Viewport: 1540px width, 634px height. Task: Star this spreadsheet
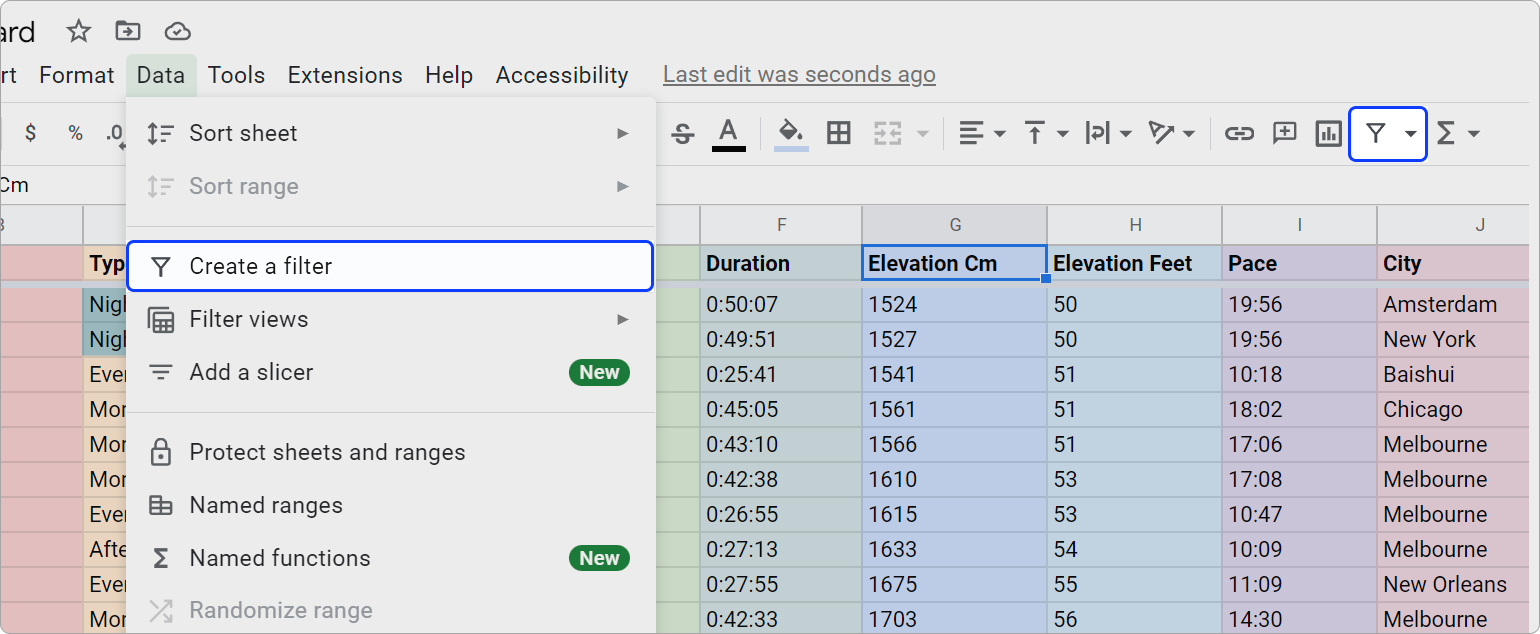tap(78, 31)
